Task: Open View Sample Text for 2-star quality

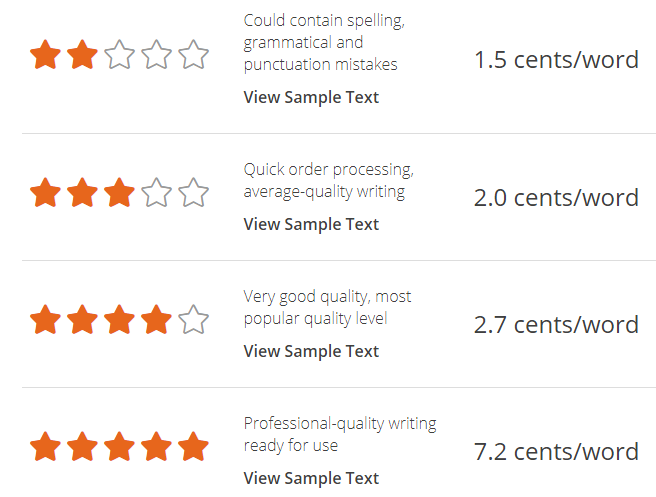Action: click(311, 97)
